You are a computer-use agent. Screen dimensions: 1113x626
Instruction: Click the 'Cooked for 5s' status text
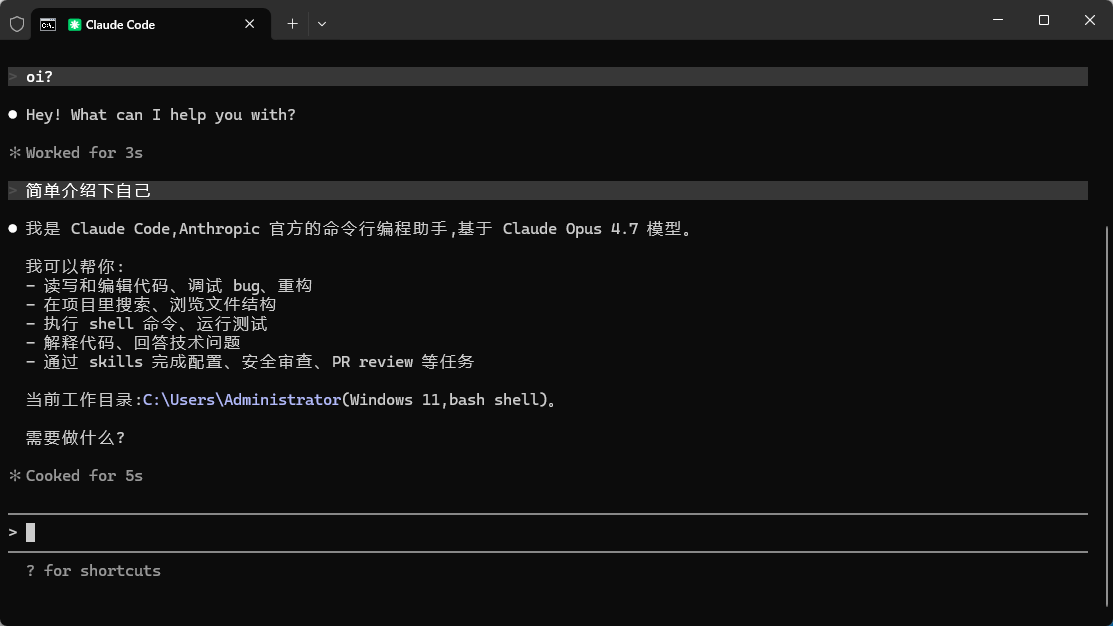coord(84,476)
